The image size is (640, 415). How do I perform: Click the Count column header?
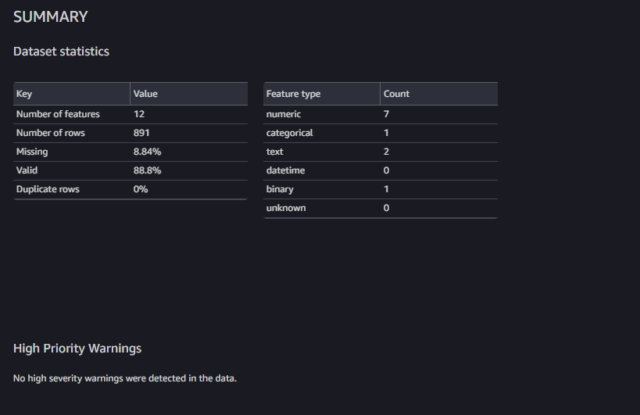[x=396, y=94]
